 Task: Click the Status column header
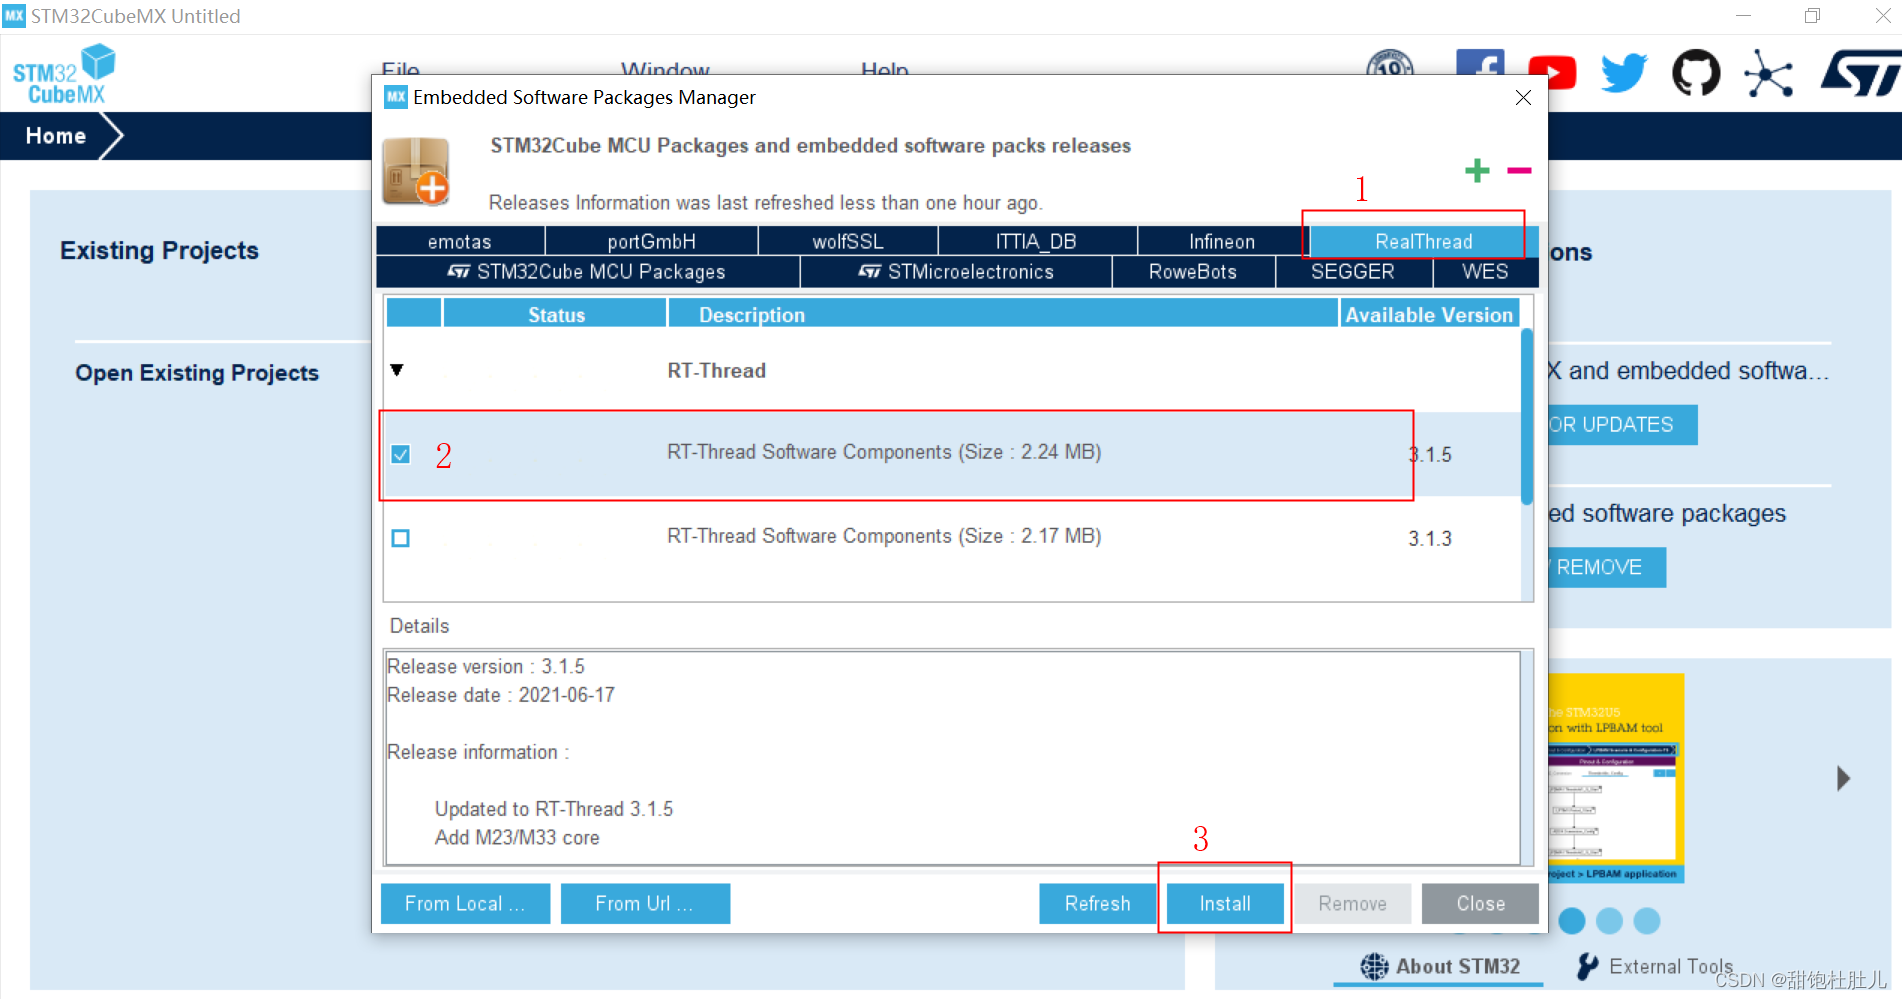[x=556, y=314]
